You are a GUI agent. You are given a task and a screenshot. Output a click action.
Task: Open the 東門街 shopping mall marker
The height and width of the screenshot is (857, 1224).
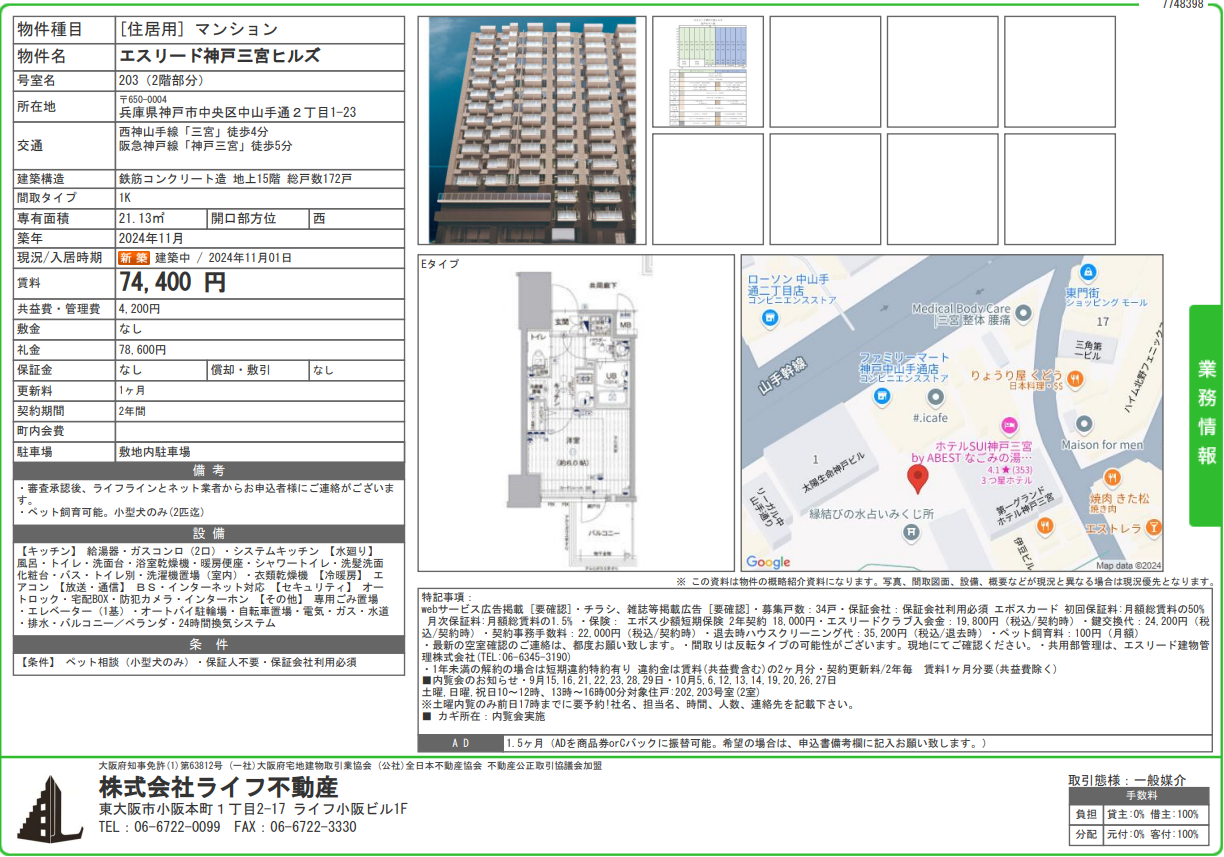point(1088,272)
